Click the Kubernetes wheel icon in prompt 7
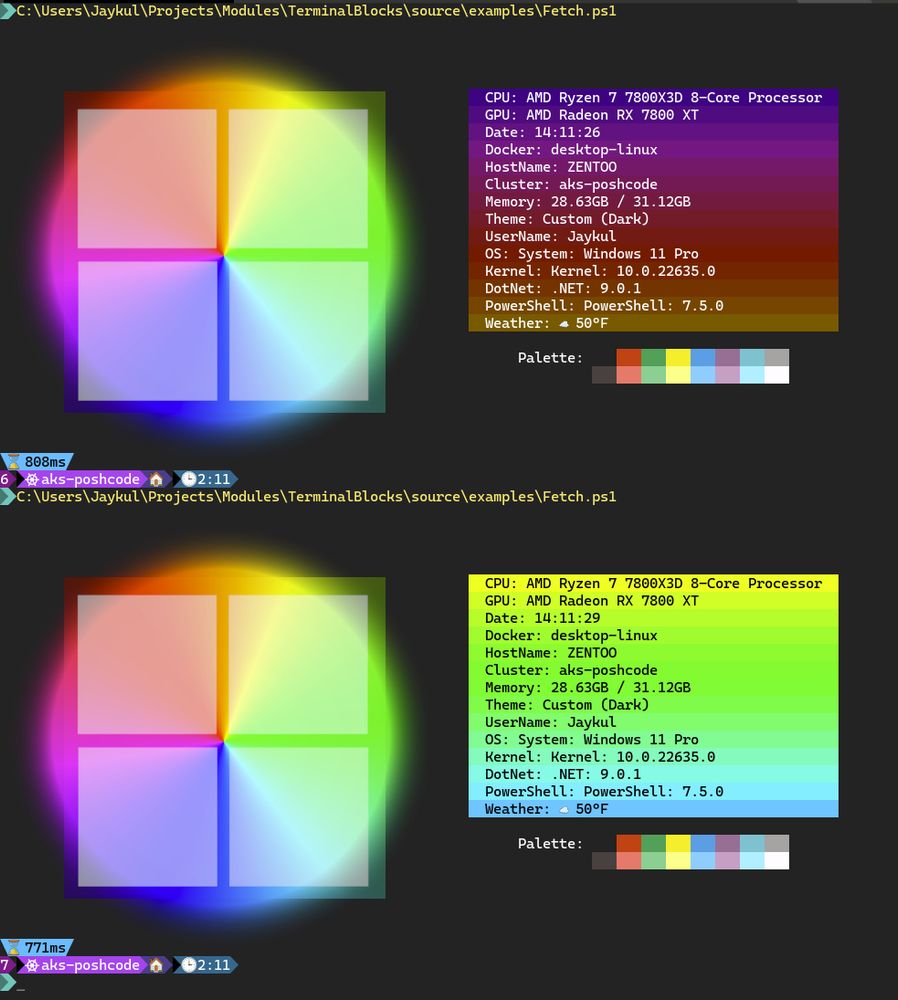898x1000 pixels. [32, 965]
